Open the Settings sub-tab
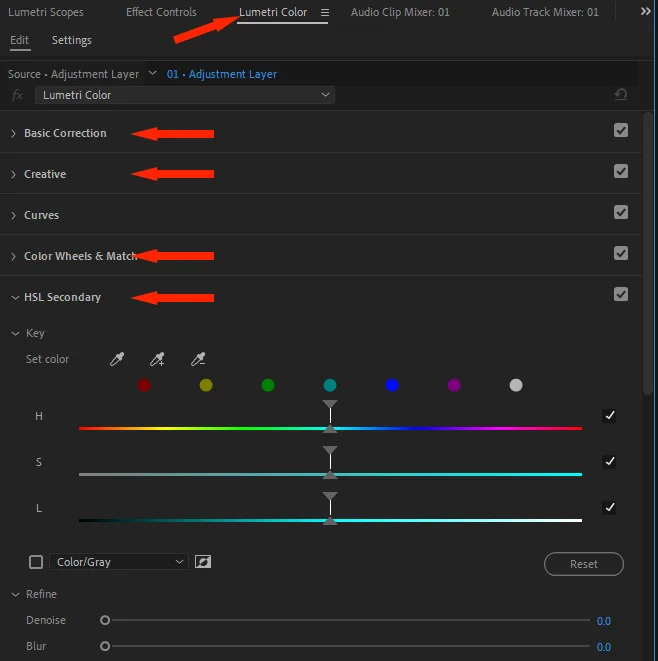 pyautogui.click(x=72, y=40)
